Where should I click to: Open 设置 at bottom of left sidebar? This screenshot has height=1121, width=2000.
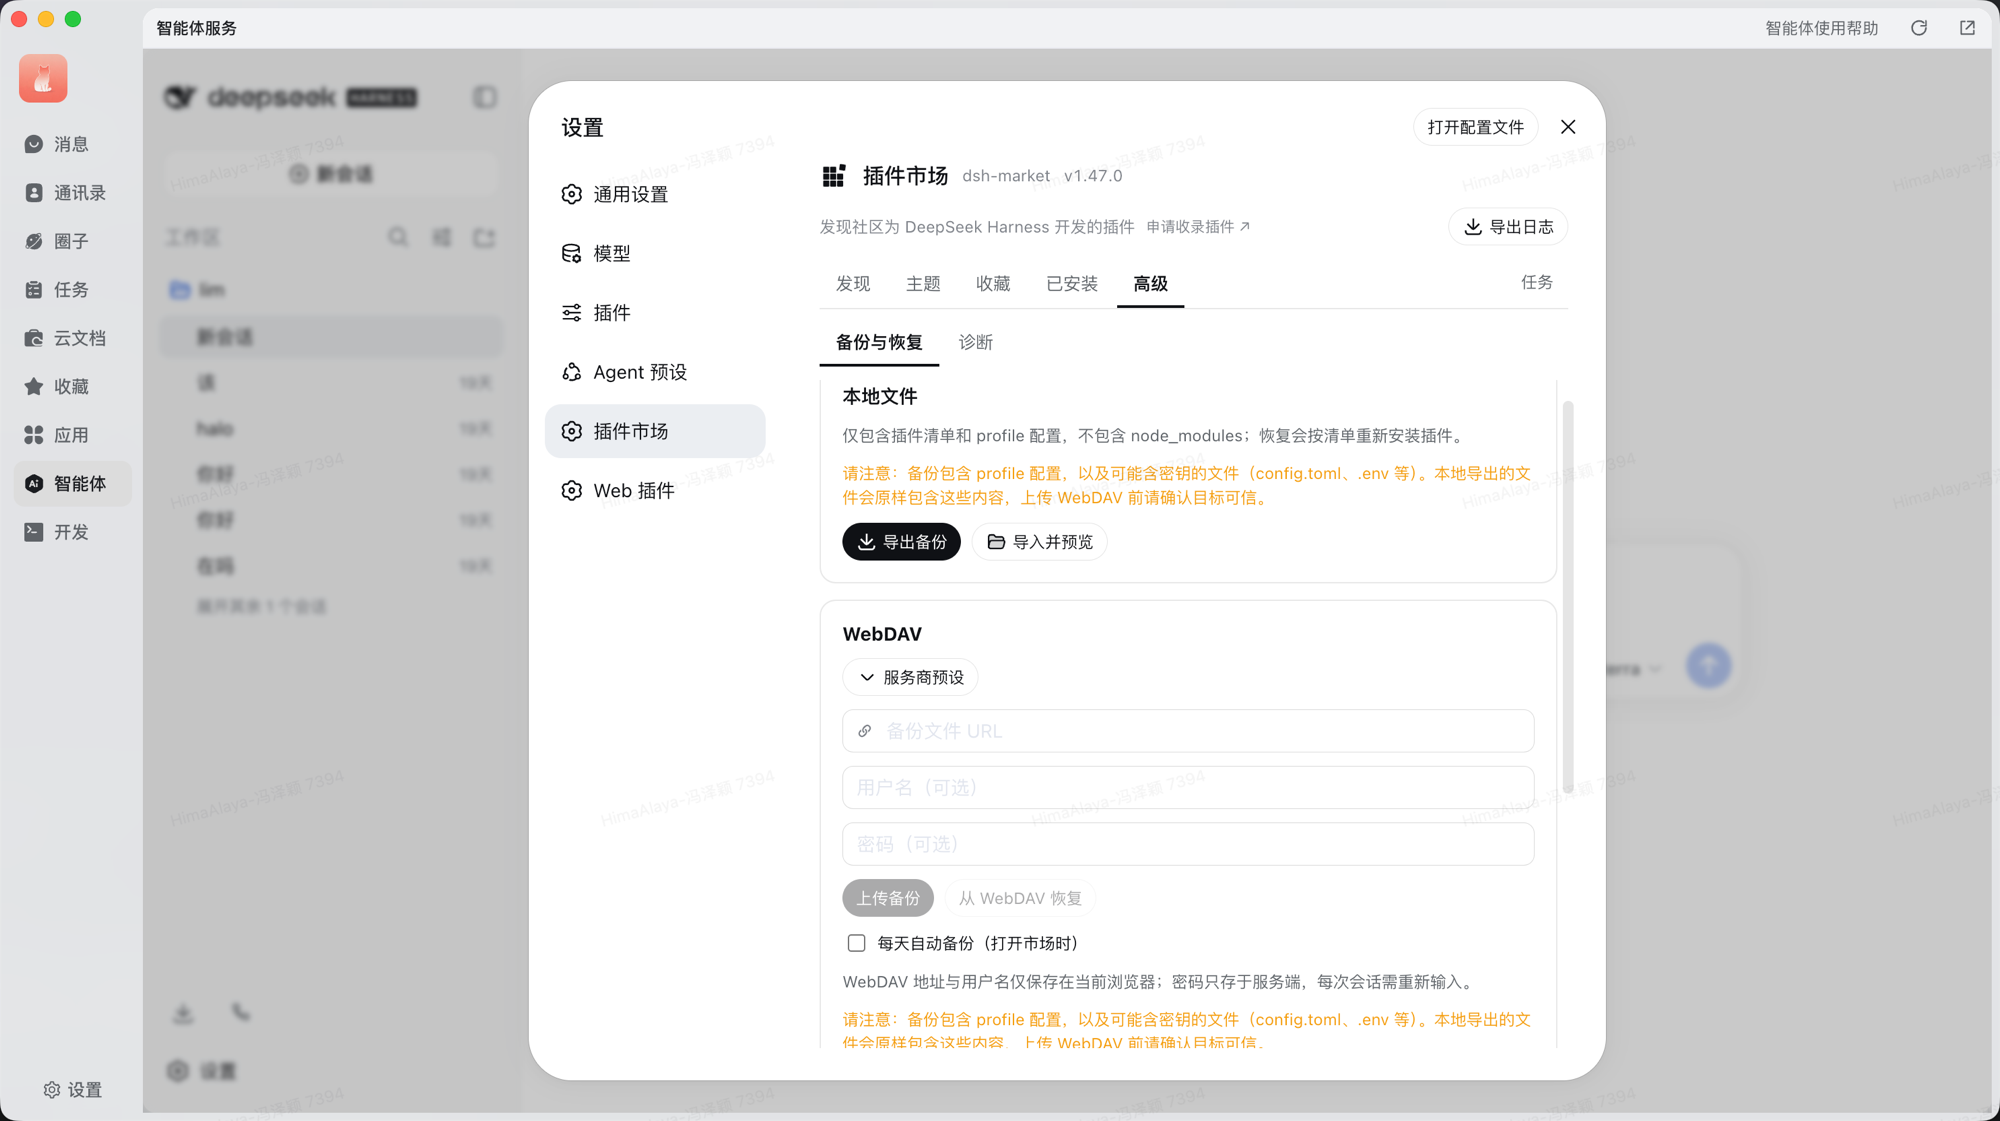click(x=72, y=1089)
